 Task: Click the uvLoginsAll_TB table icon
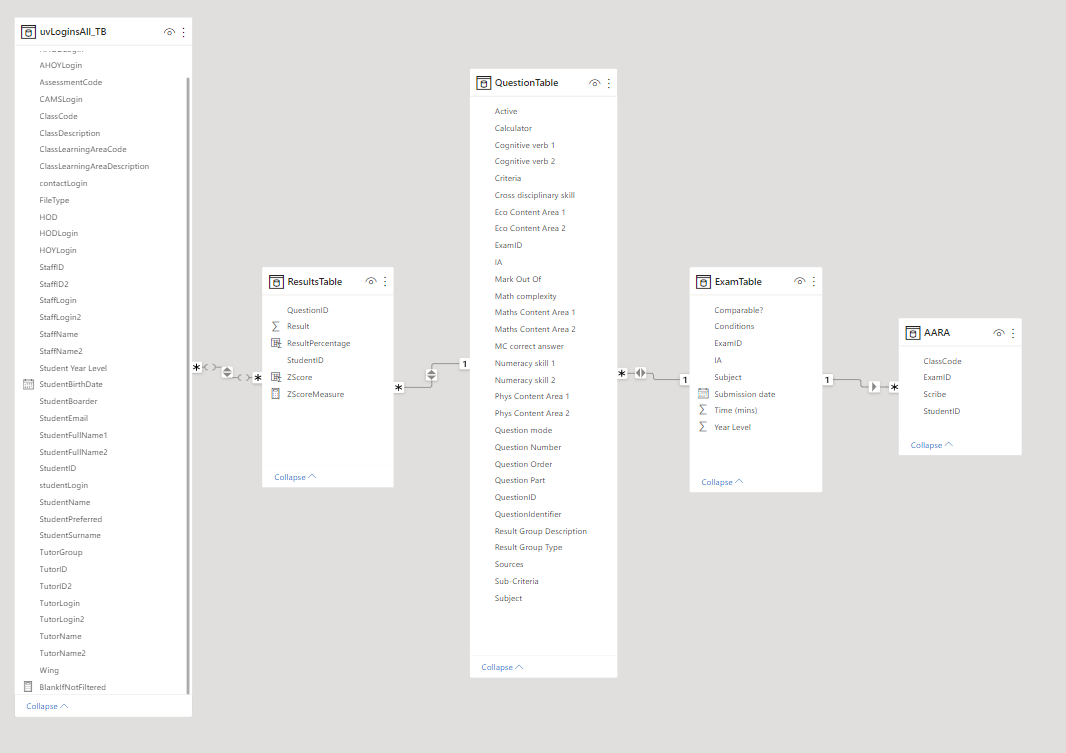click(29, 32)
